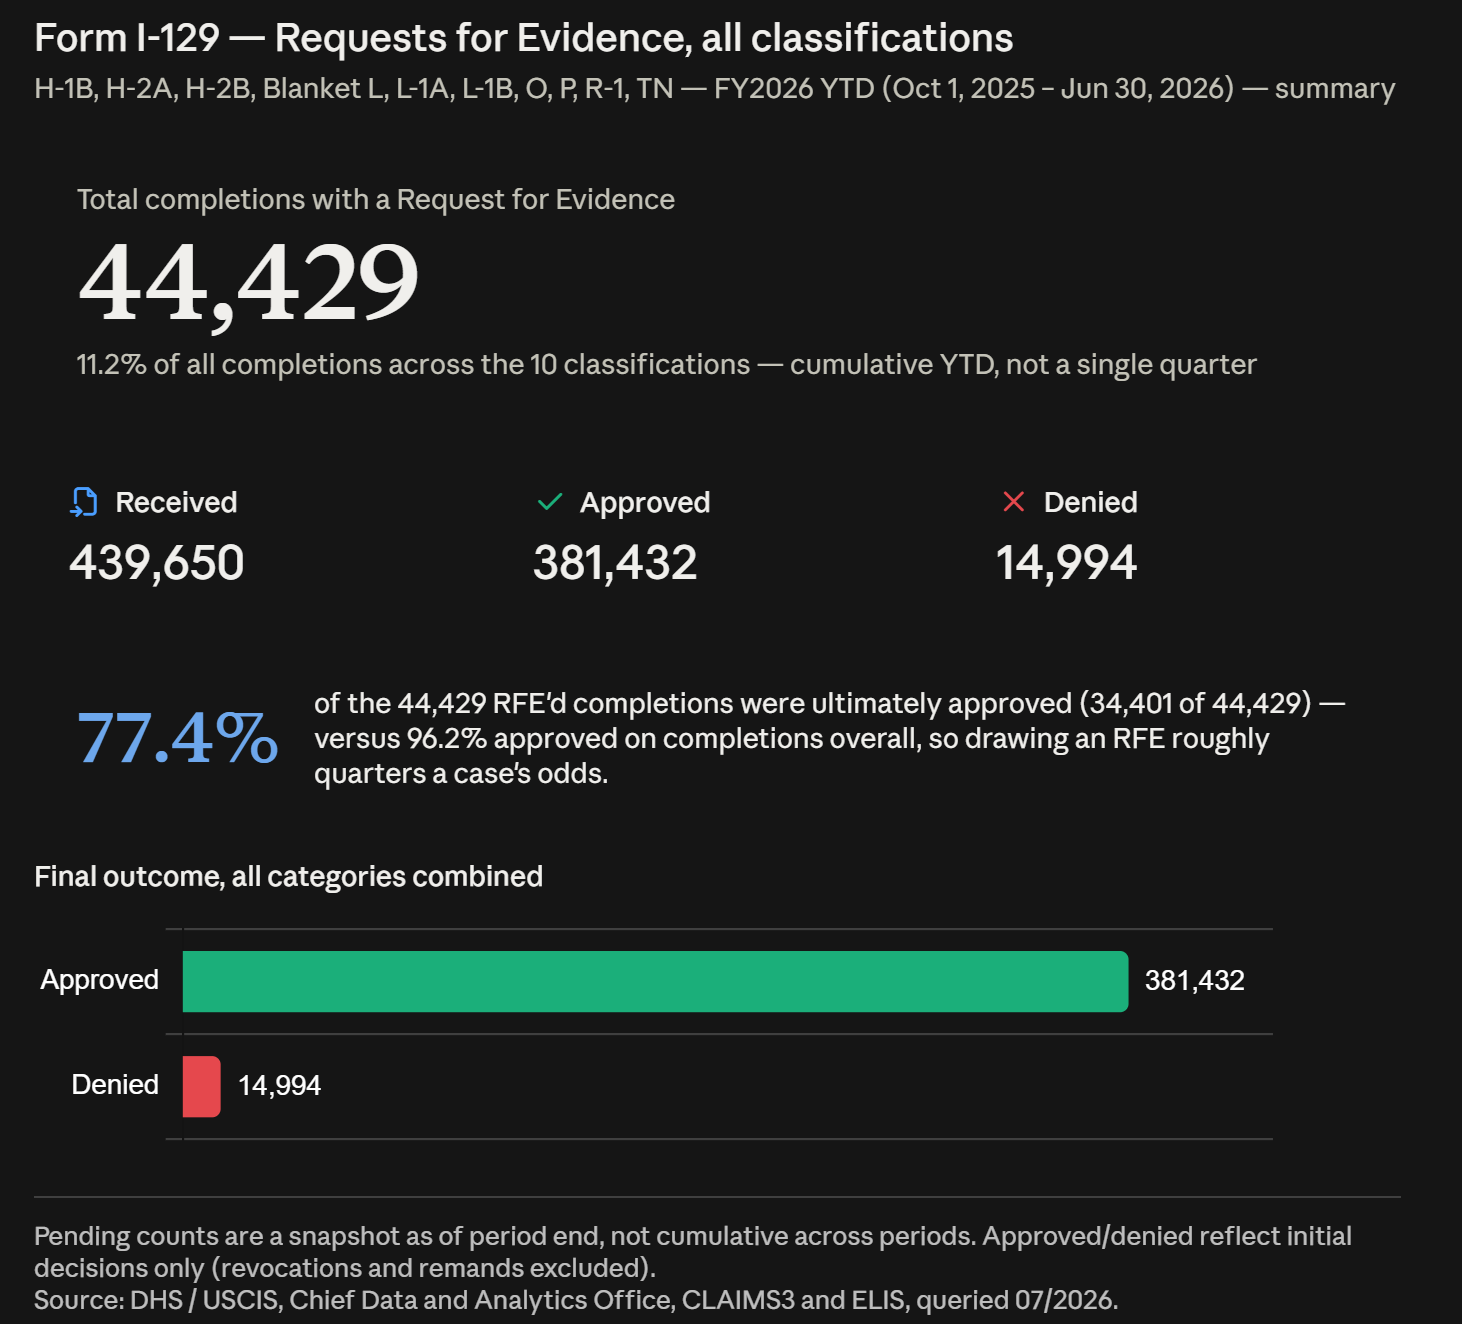Click the green Approved bar in chart
This screenshot has height=1324, width=1462.
pyautogui.click(x=655, y=981)
